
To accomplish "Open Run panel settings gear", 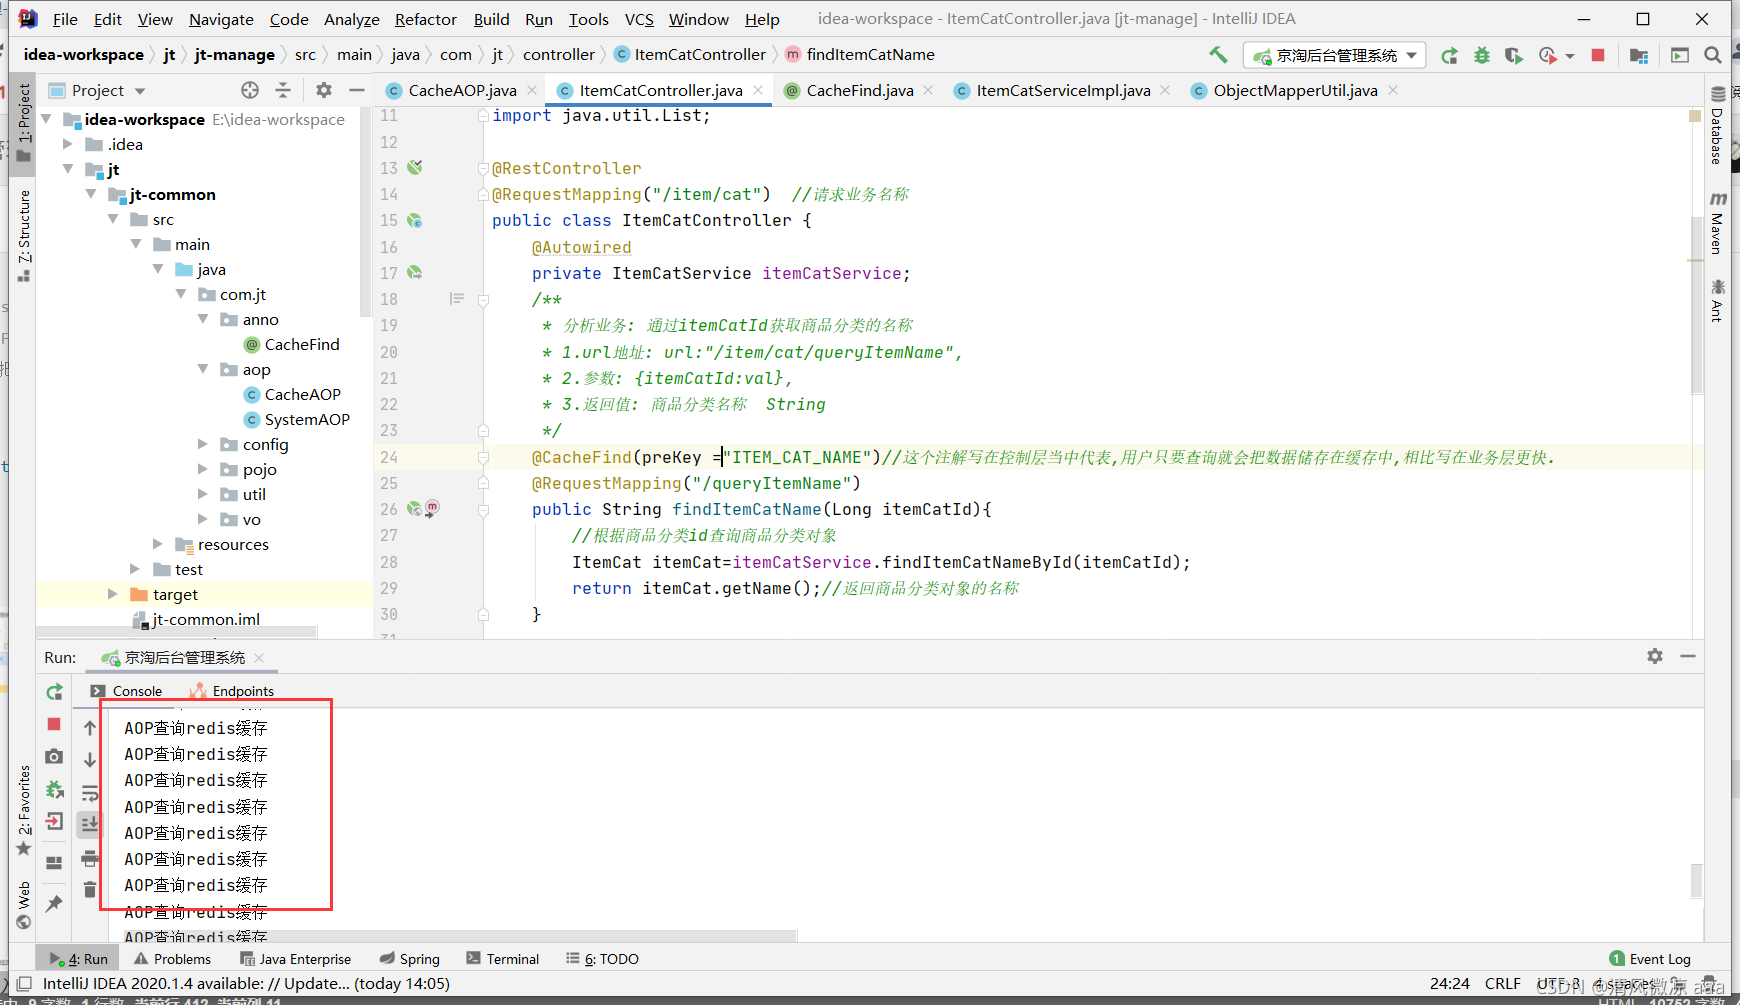I will 1655,656.
